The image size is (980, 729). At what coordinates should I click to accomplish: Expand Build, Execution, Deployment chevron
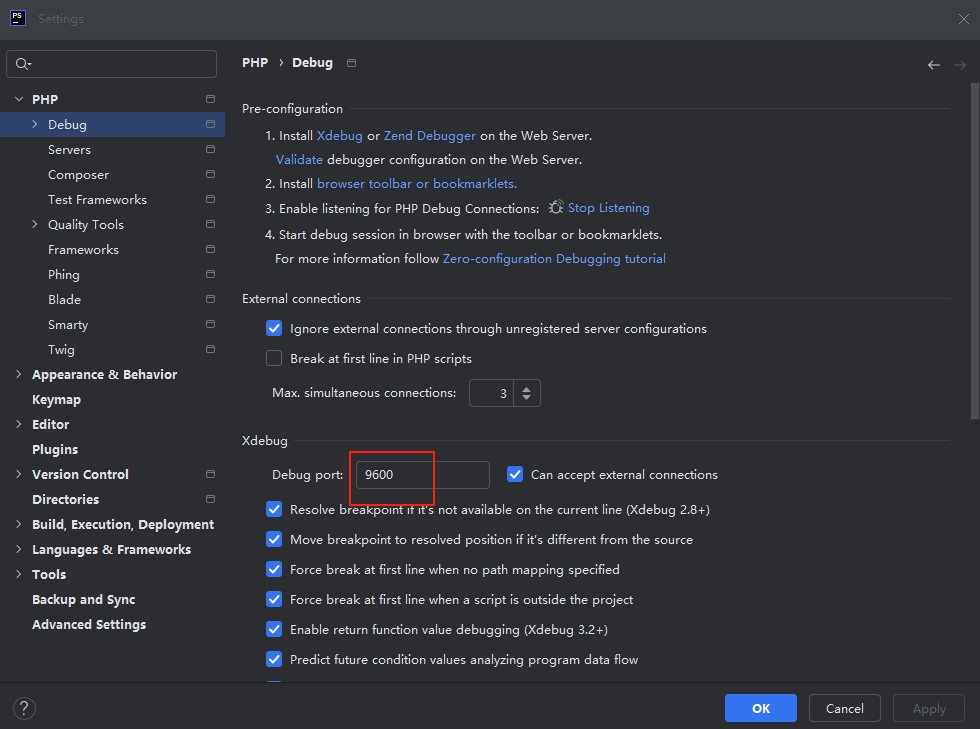point(19,525)
